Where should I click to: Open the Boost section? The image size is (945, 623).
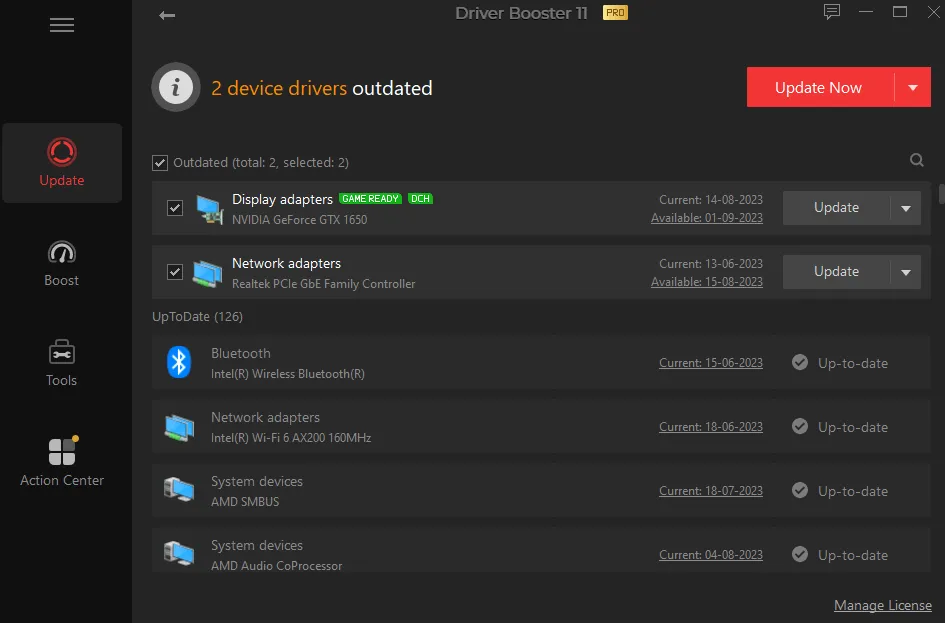click(x=61, y=263)
